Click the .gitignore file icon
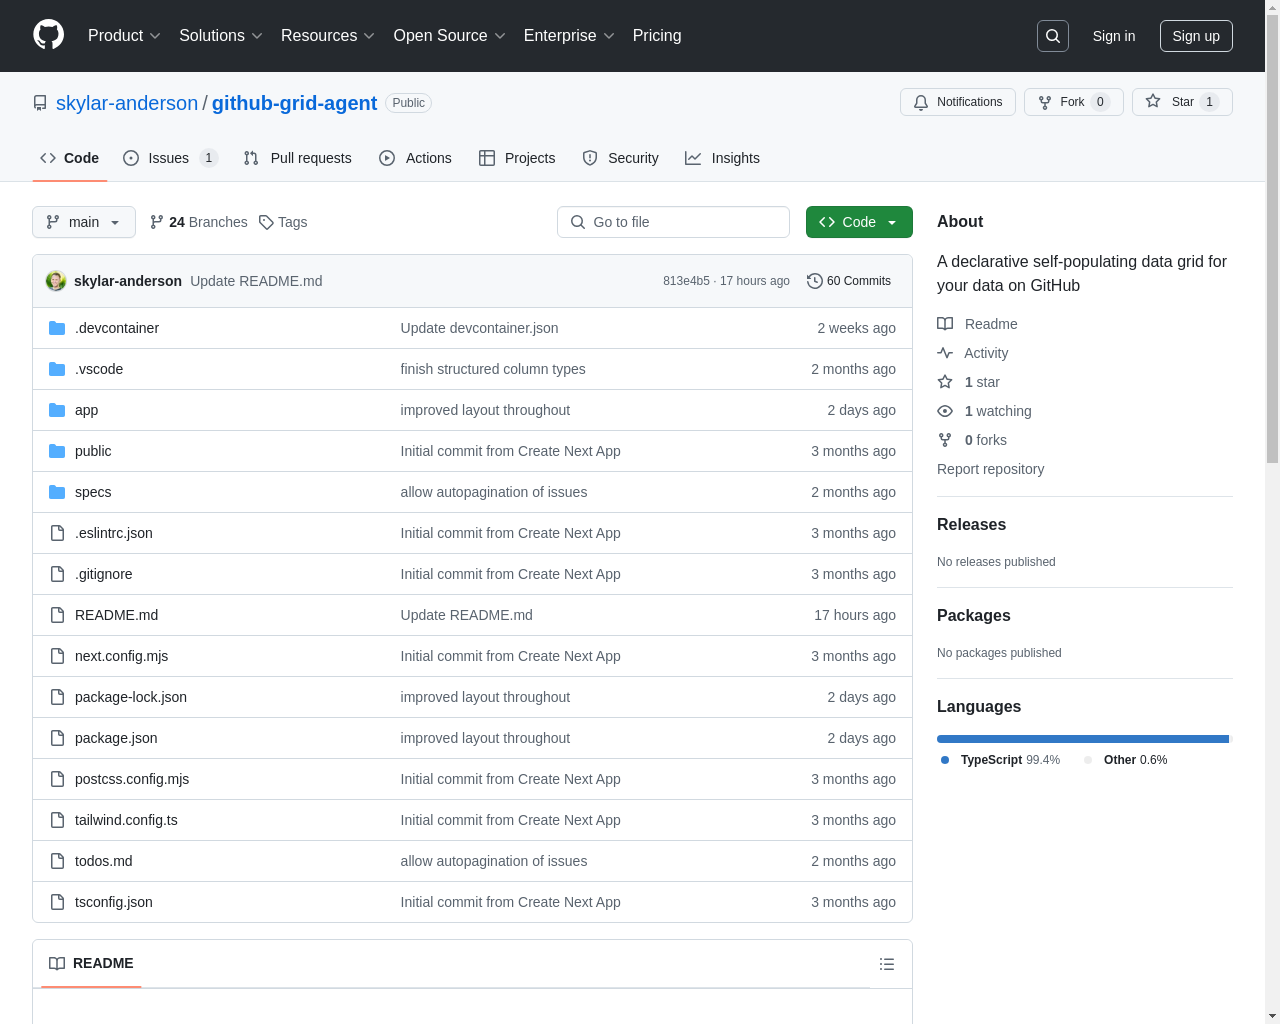The height and width of the screenshot is (1024, 1280). coord(57,574)
